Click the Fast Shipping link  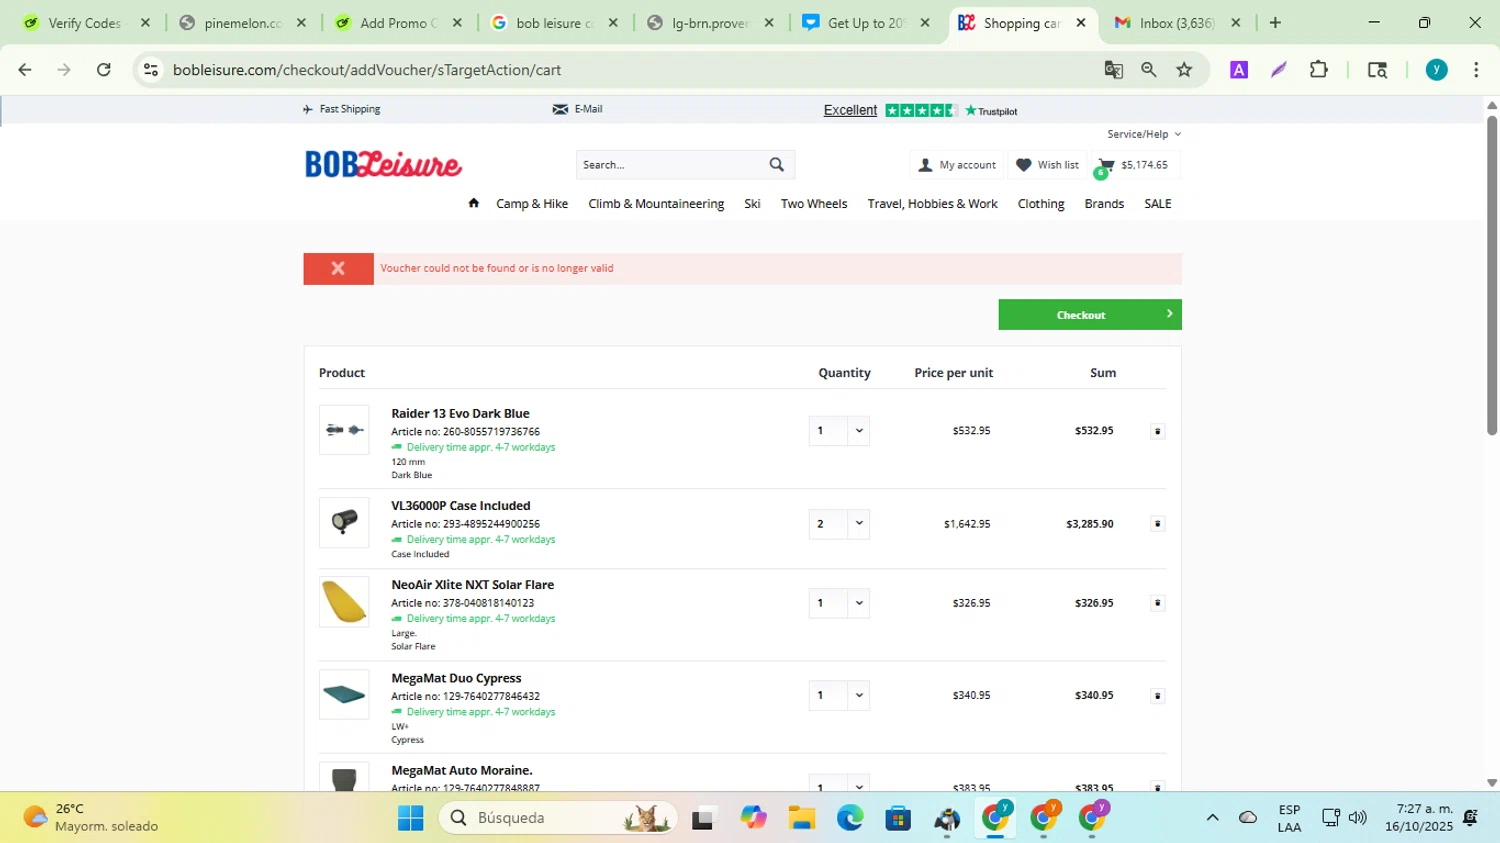[341, 109]
